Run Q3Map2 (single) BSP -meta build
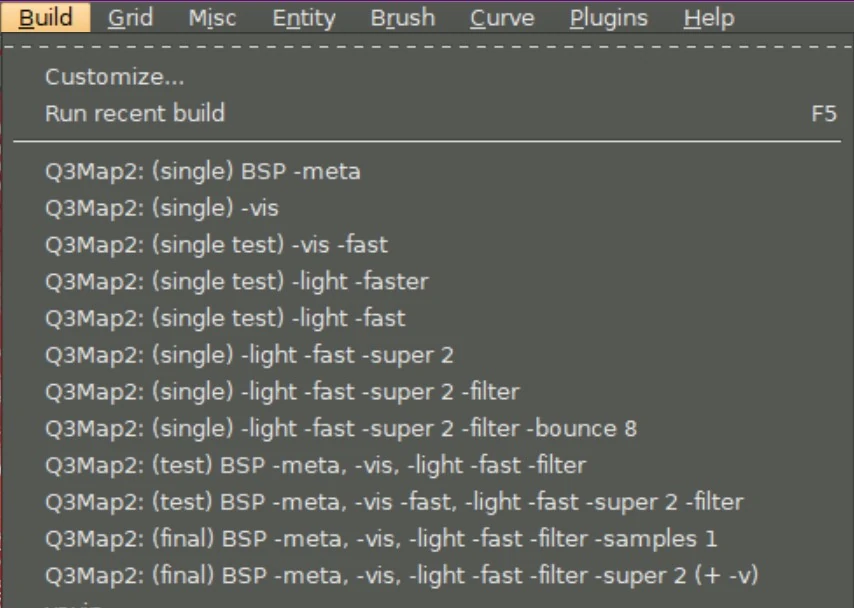Image resolution: width=854 pixels, height=608 pixels. (203, 171)
